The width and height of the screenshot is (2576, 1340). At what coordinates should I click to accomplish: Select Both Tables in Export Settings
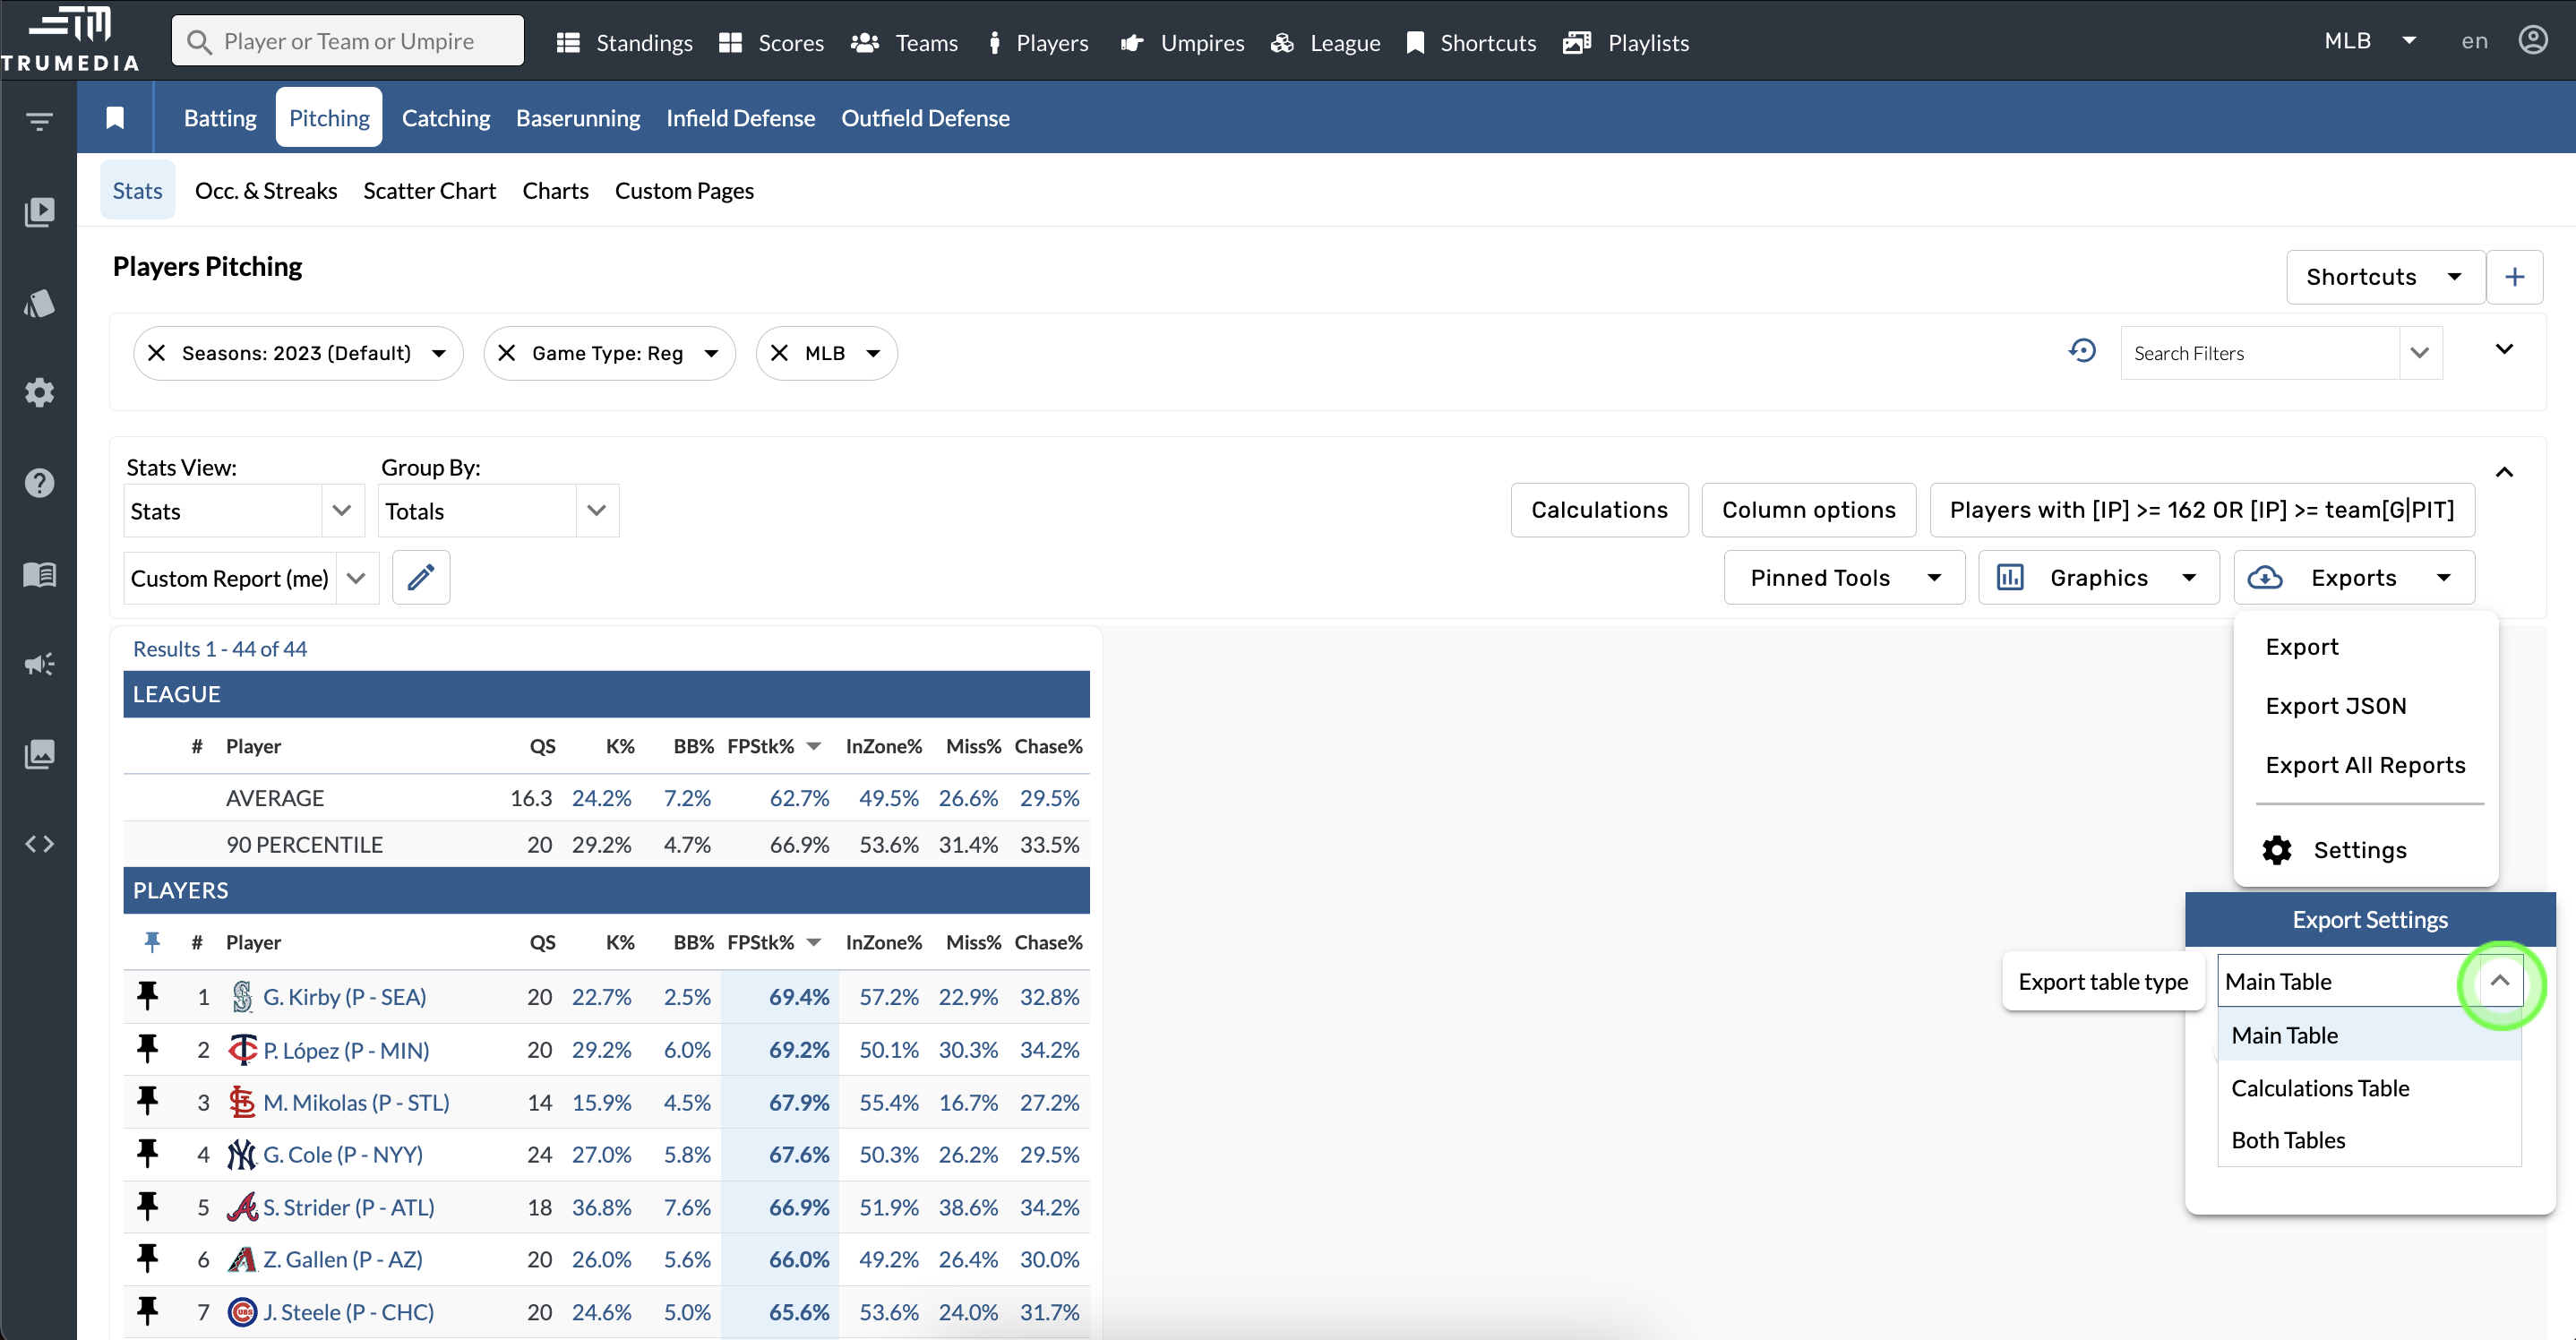point(2288,1140)
